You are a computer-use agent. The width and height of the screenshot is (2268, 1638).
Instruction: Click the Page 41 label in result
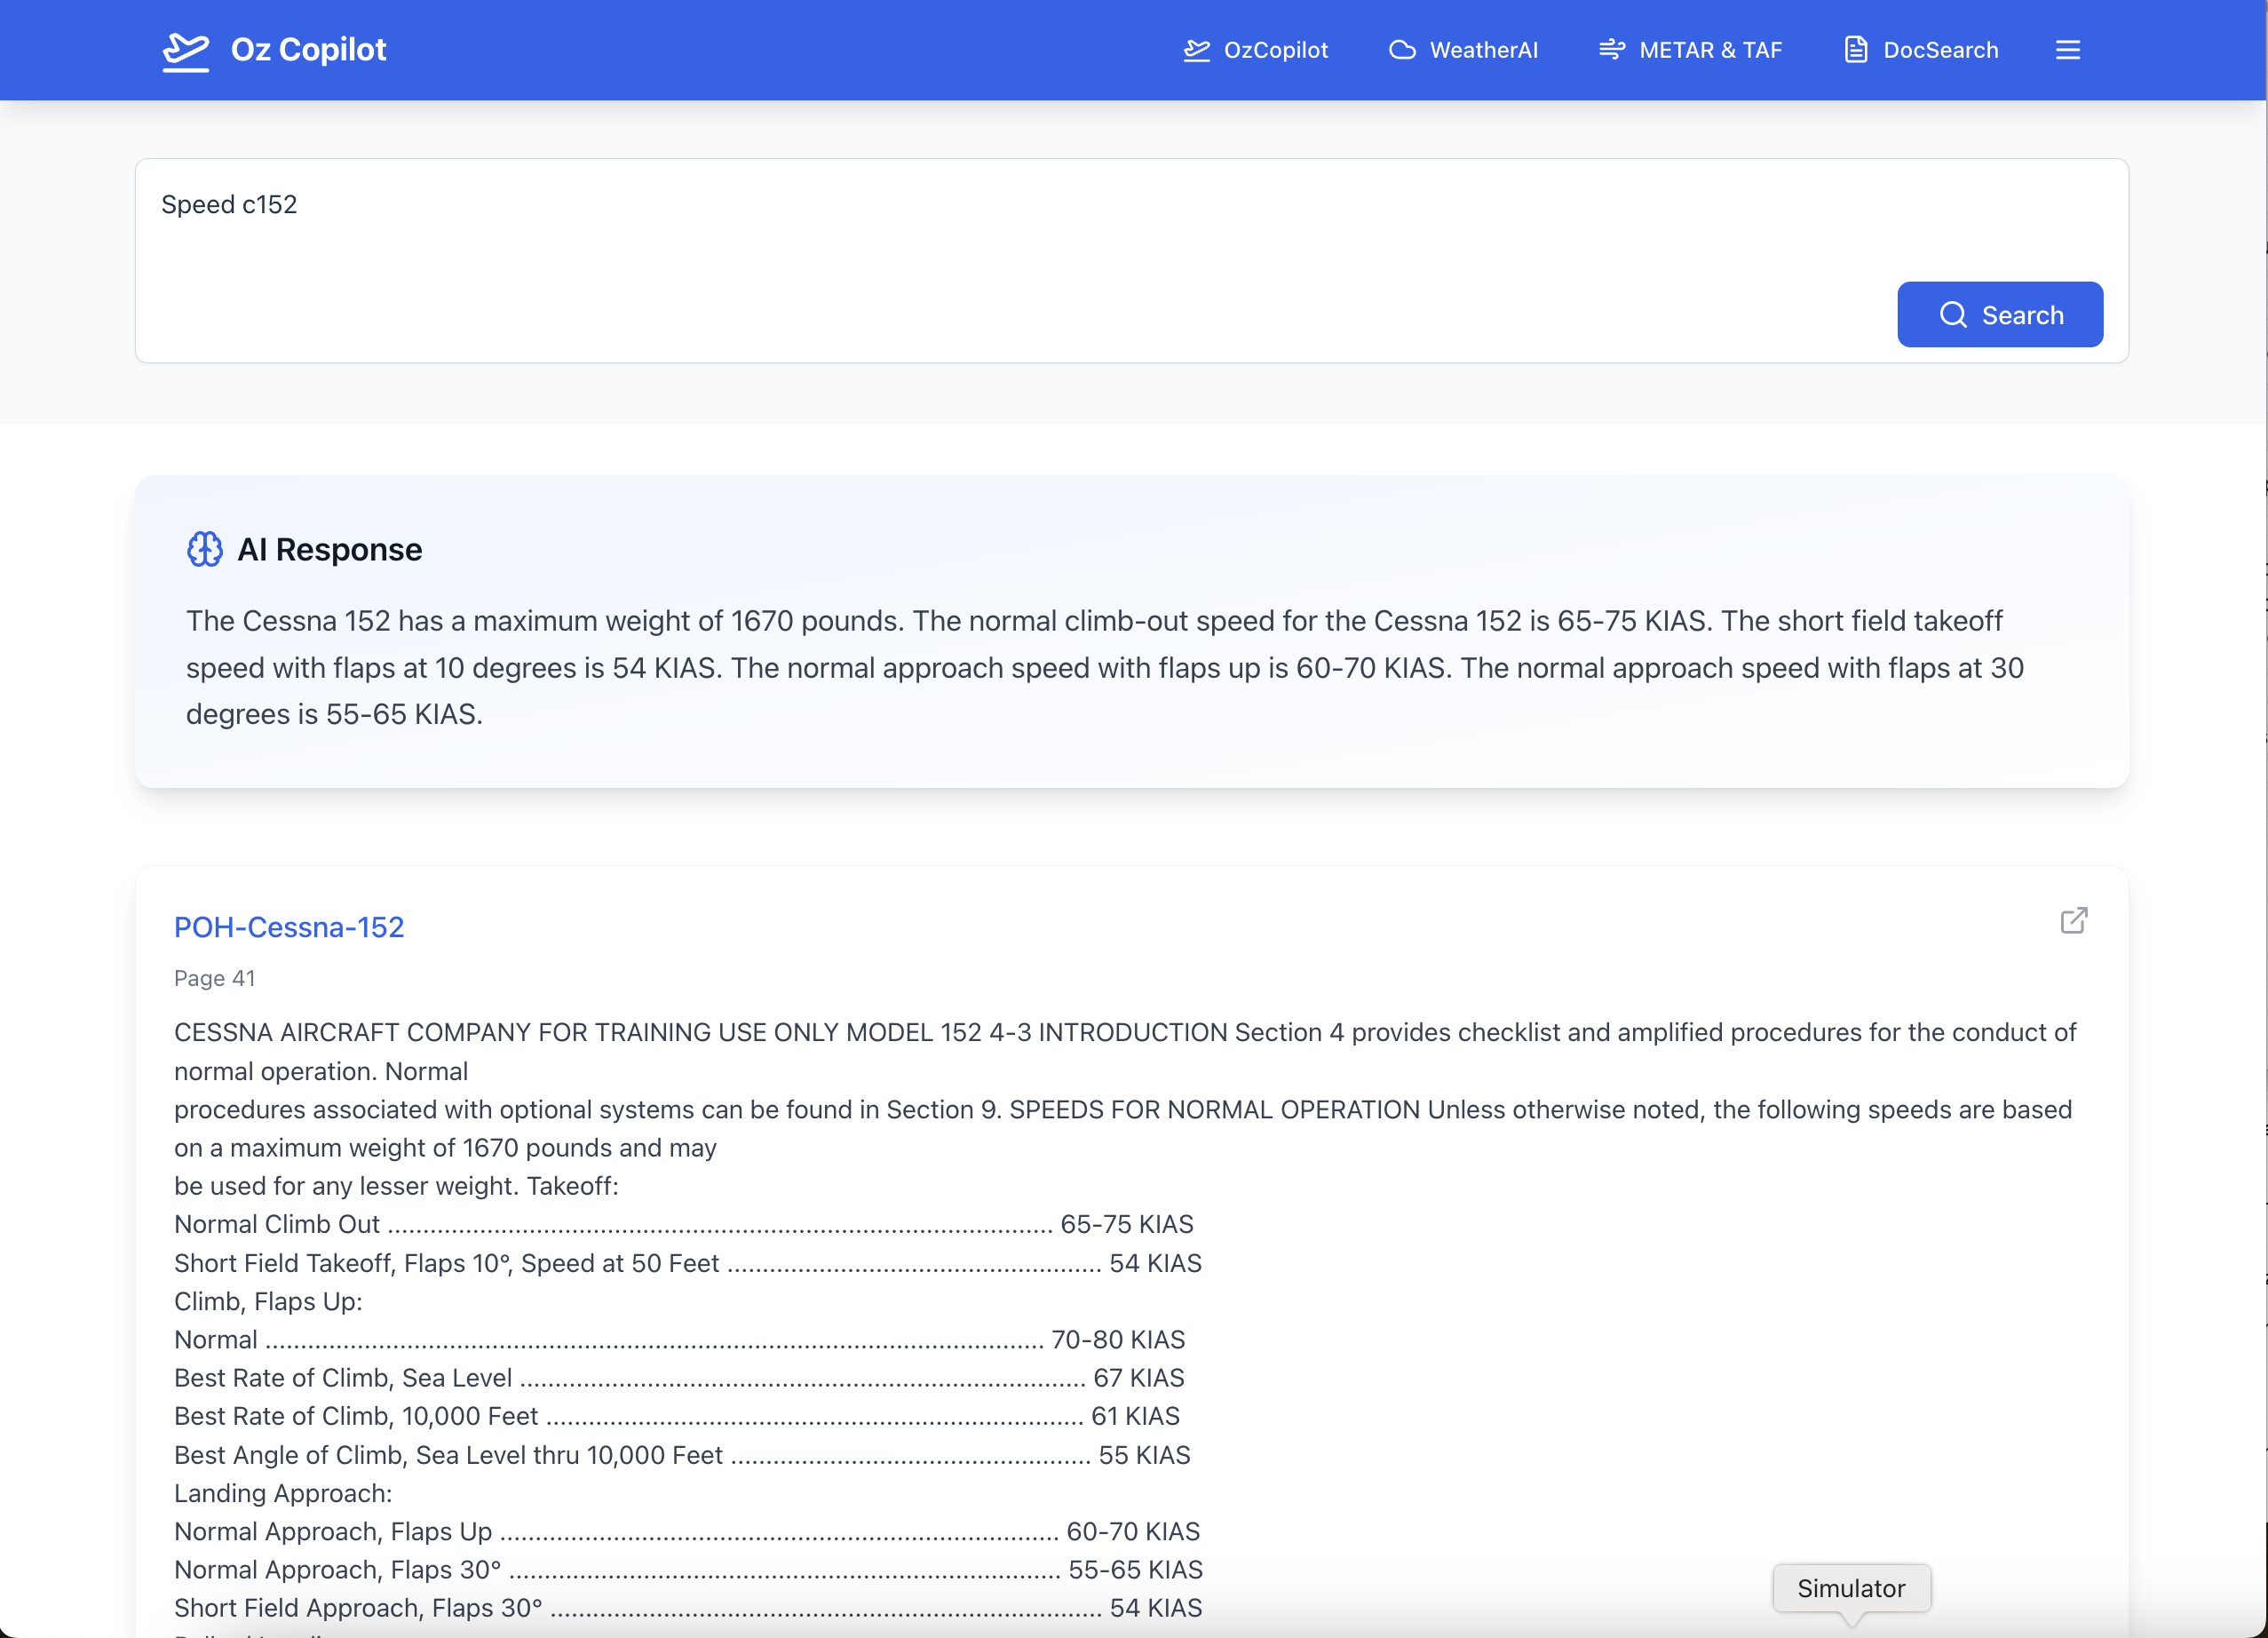tap(214, 978)
